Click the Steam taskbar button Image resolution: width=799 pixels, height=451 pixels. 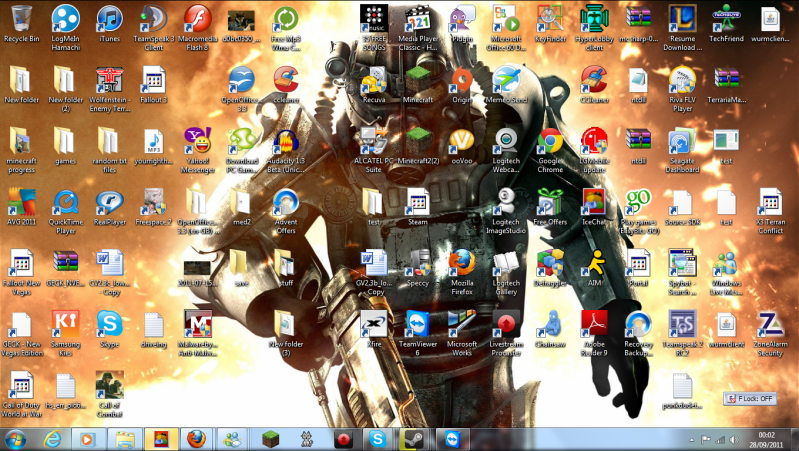[x=413, y=439]
